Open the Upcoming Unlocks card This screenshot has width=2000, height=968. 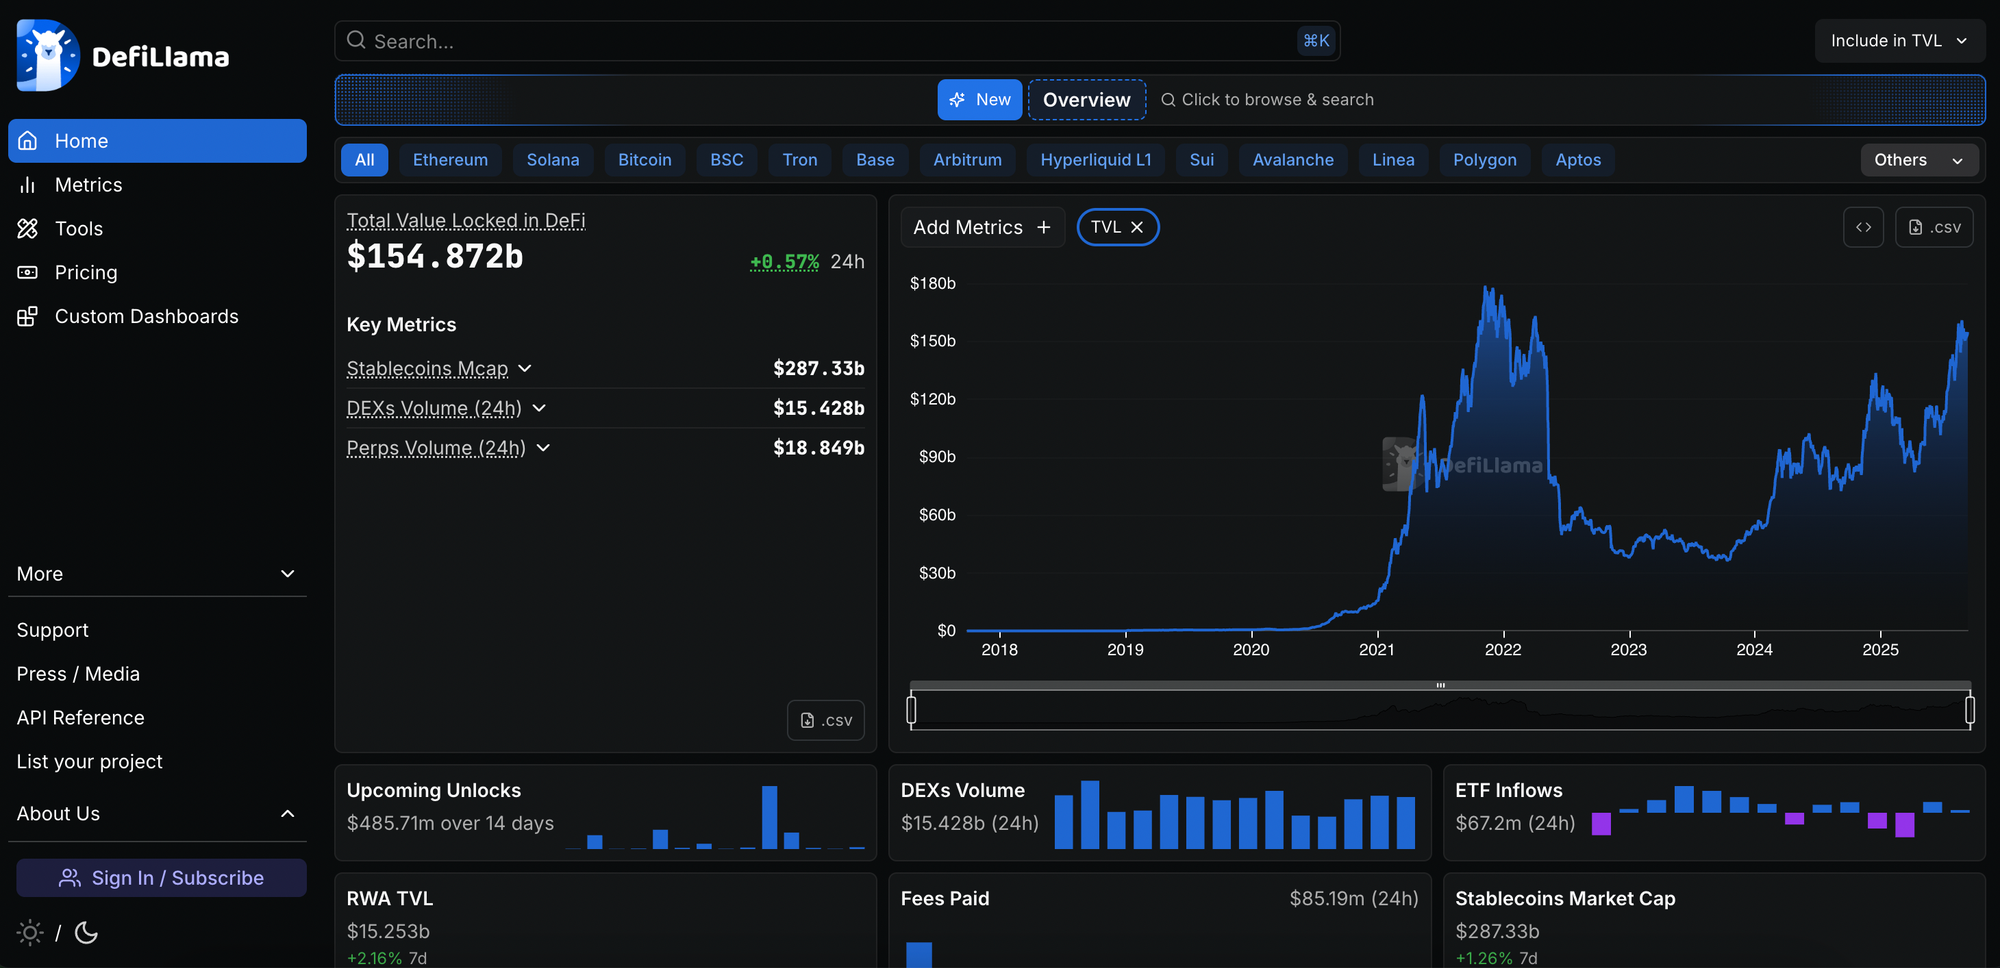tap(605, 813)
